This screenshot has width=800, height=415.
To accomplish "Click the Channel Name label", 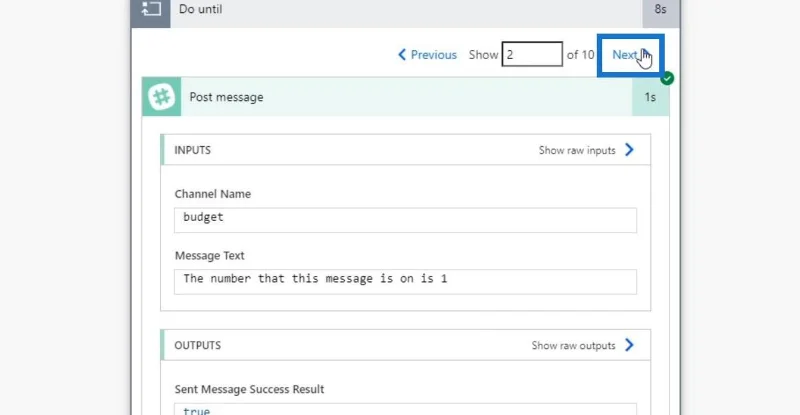I will pos(213,194).
